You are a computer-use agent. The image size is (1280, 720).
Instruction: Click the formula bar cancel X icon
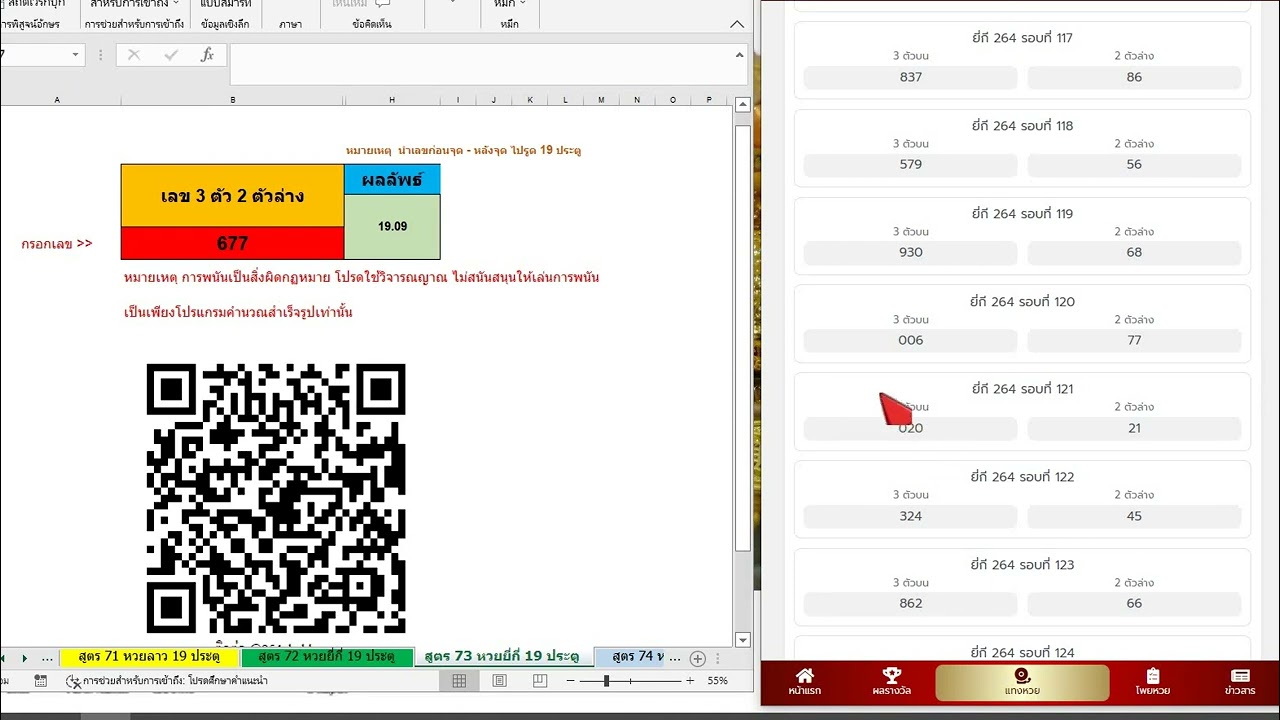tap(134, 55)
